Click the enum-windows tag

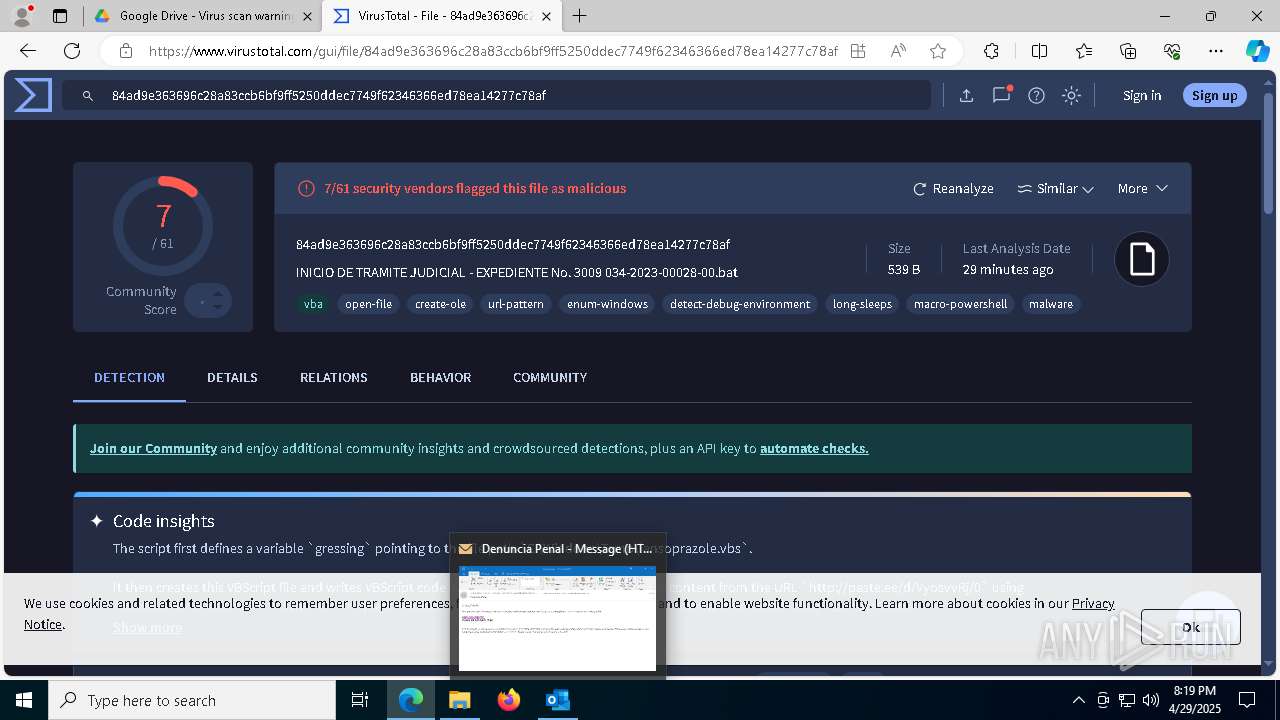(607, 304)
